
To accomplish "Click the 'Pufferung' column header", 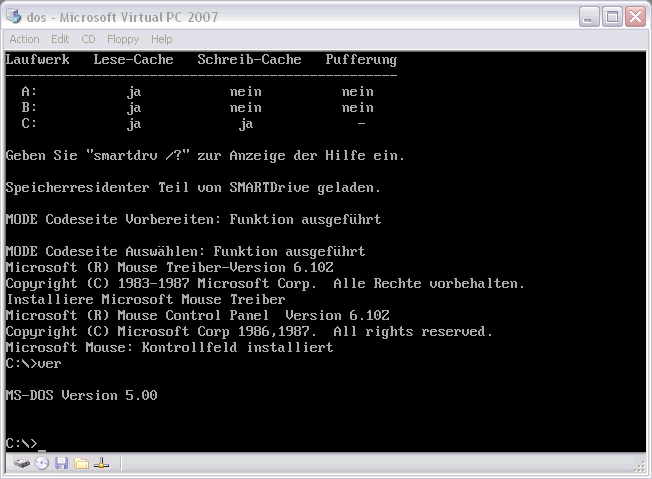I will coord(361,60).
